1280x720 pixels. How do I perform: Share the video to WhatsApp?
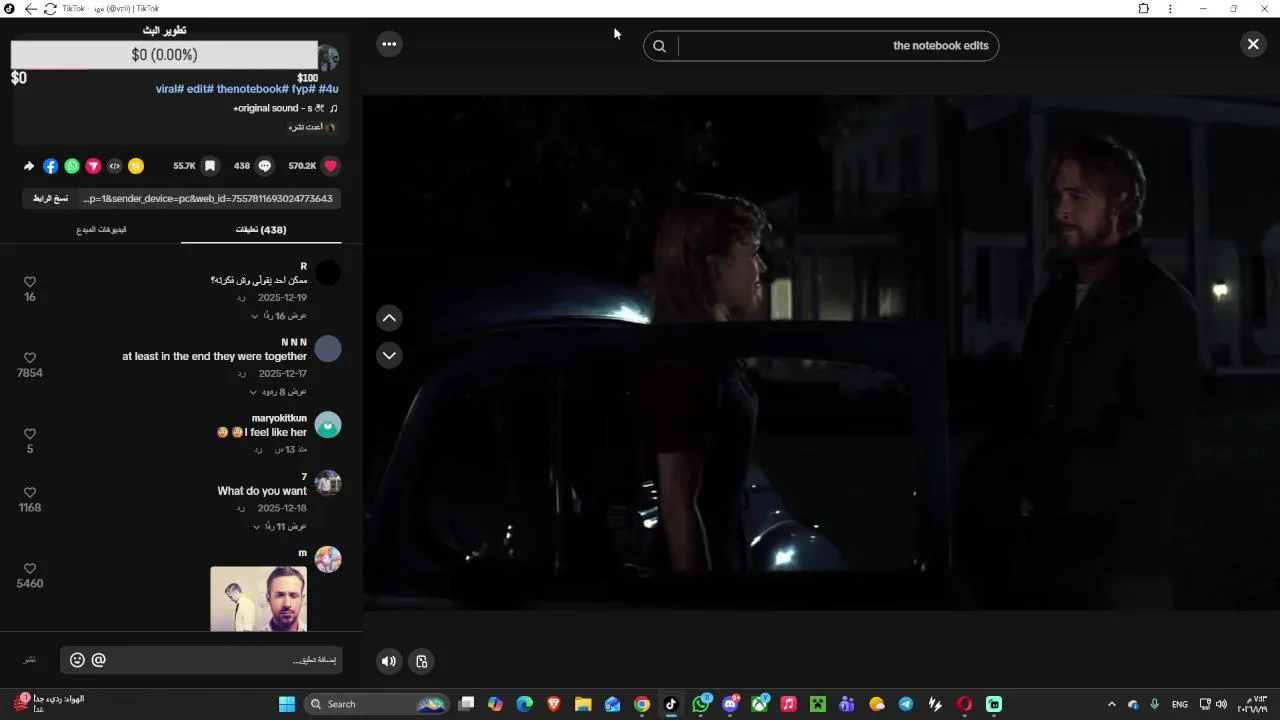(72, 166)
